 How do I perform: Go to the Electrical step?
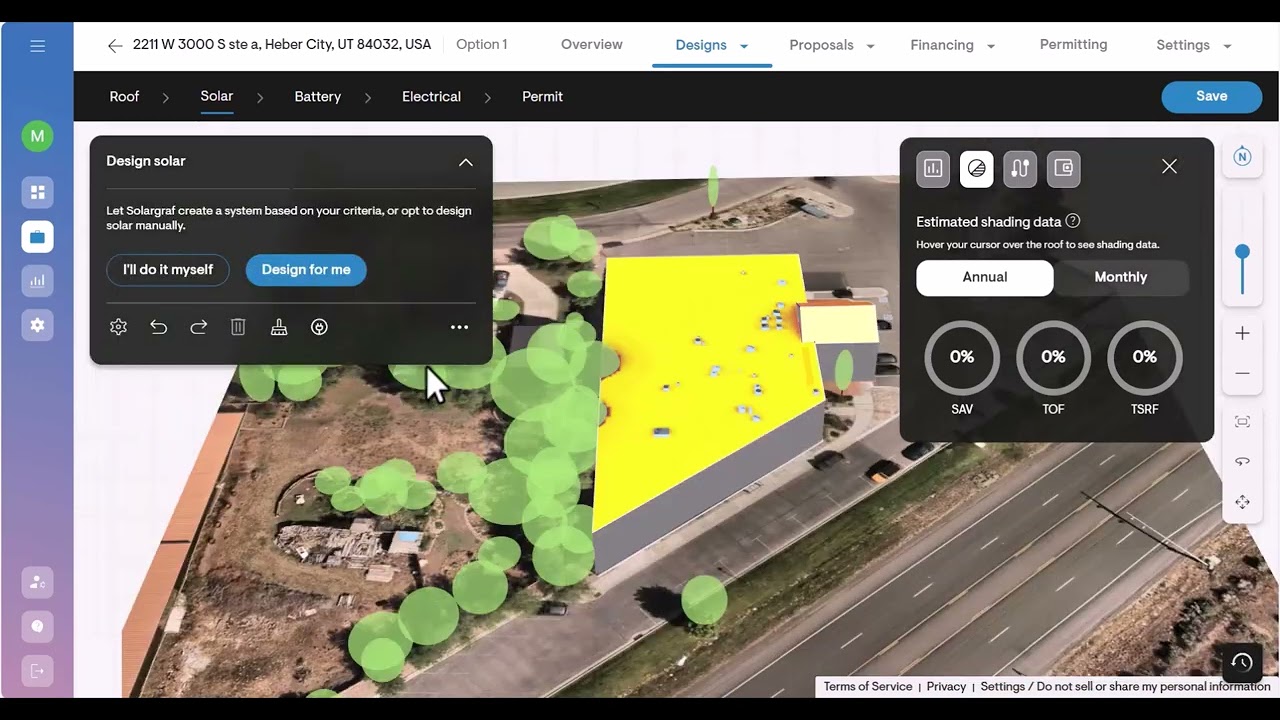431,97
